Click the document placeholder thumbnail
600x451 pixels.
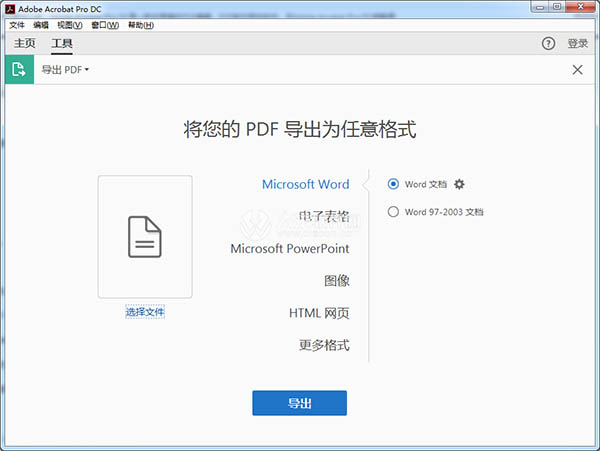[x=145, y=237]
